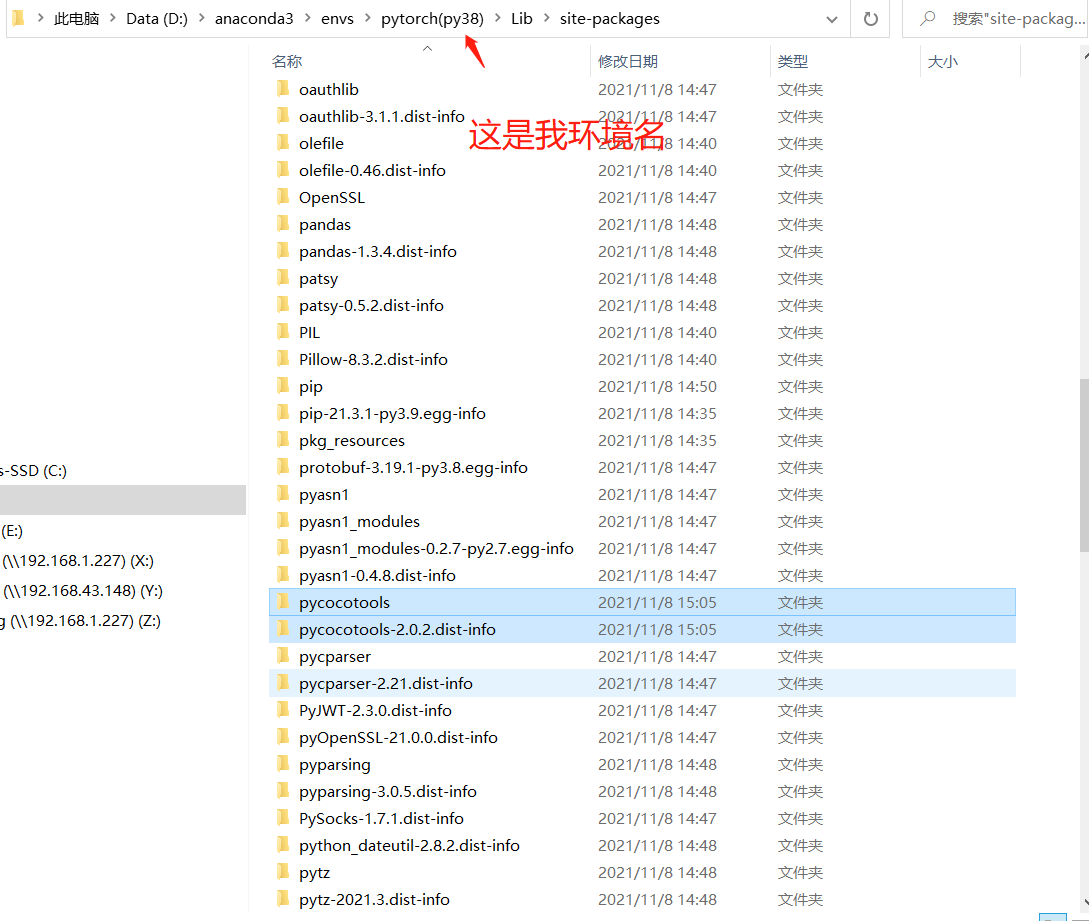Select protobuf-3.19.1-py3.8.egg-info folder icon
1089x921 pixels.
pos(283,467)
